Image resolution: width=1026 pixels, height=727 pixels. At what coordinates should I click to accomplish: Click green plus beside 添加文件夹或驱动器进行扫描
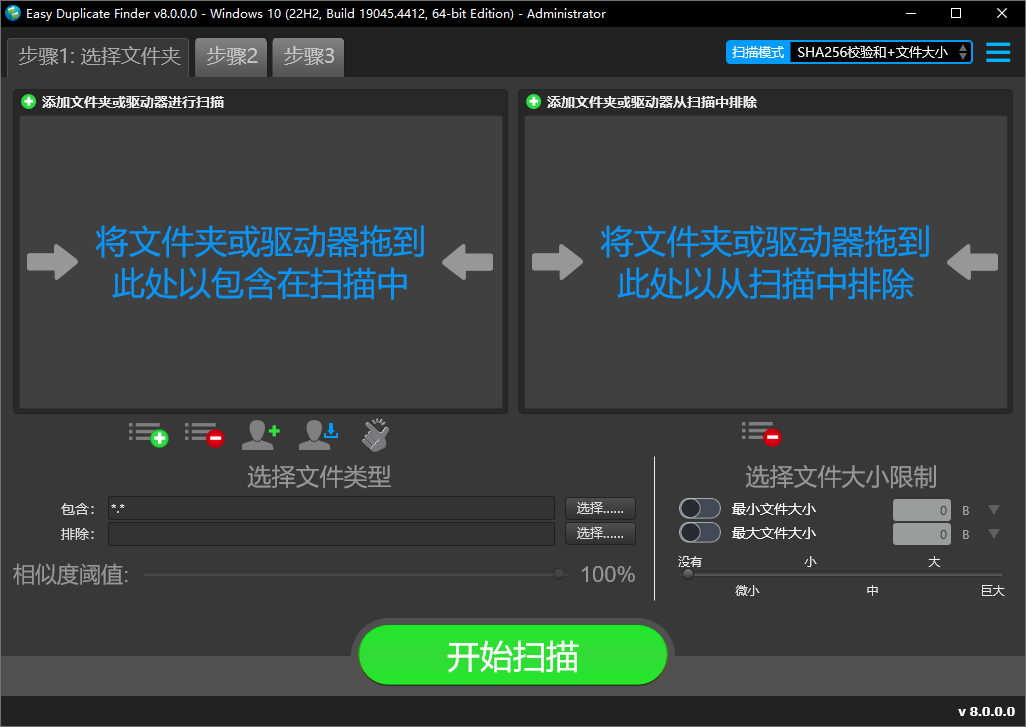28,101
